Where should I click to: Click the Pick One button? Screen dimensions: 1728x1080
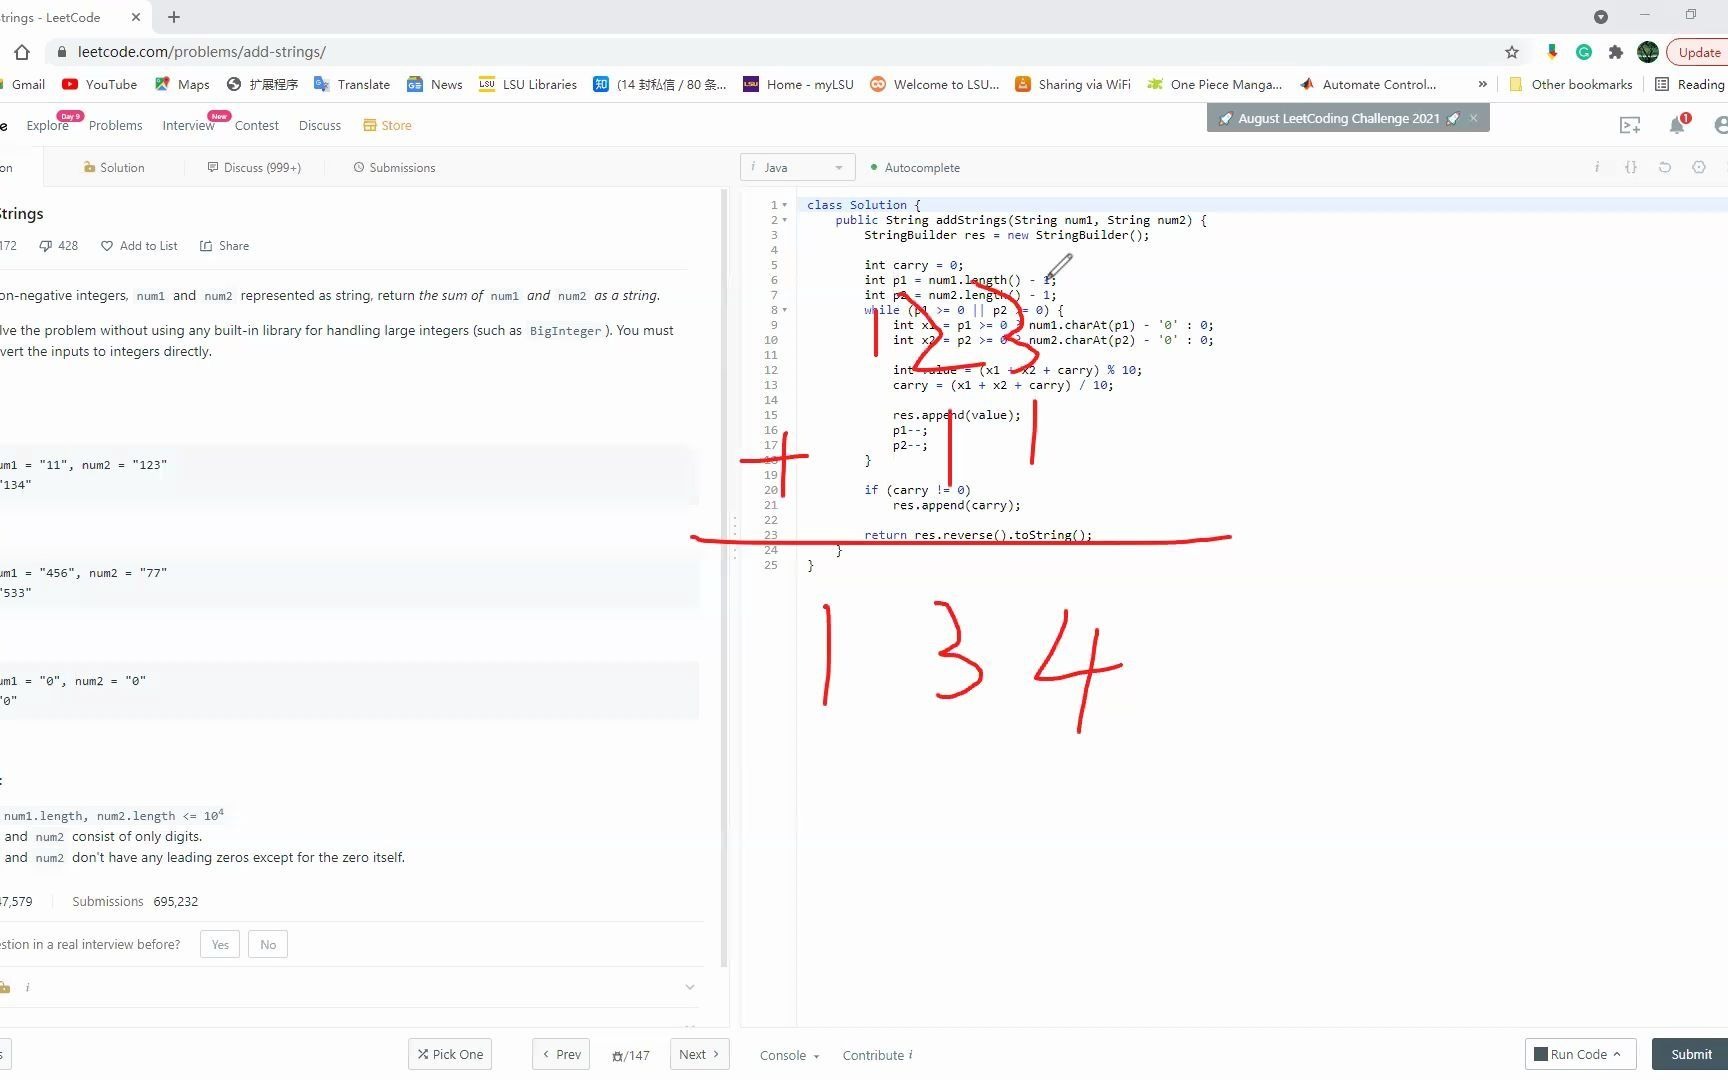coord(450,1054)
